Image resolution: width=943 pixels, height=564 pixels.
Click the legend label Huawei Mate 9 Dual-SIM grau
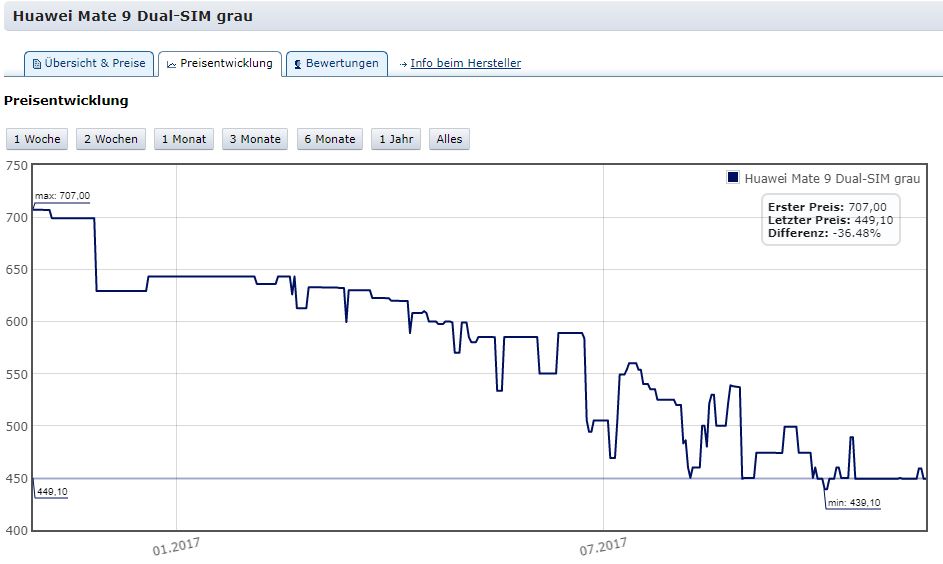832,179
